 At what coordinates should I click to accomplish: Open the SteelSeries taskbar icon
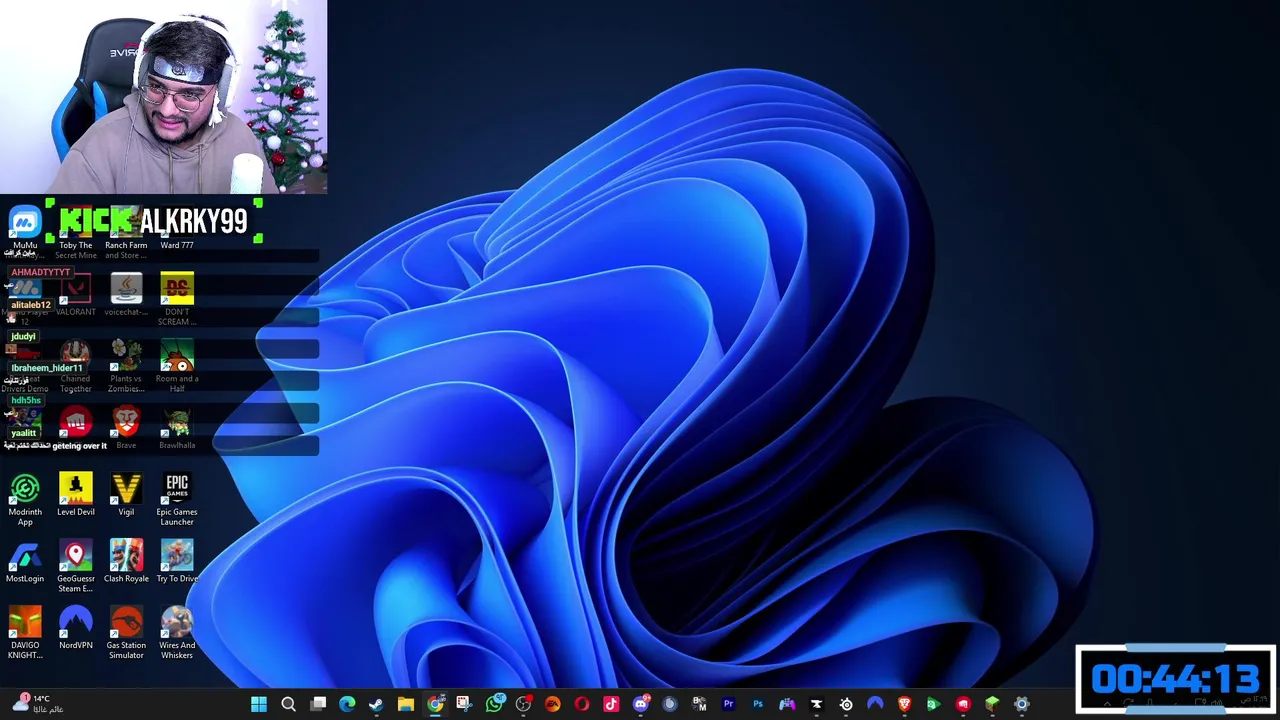pos(846,704)
